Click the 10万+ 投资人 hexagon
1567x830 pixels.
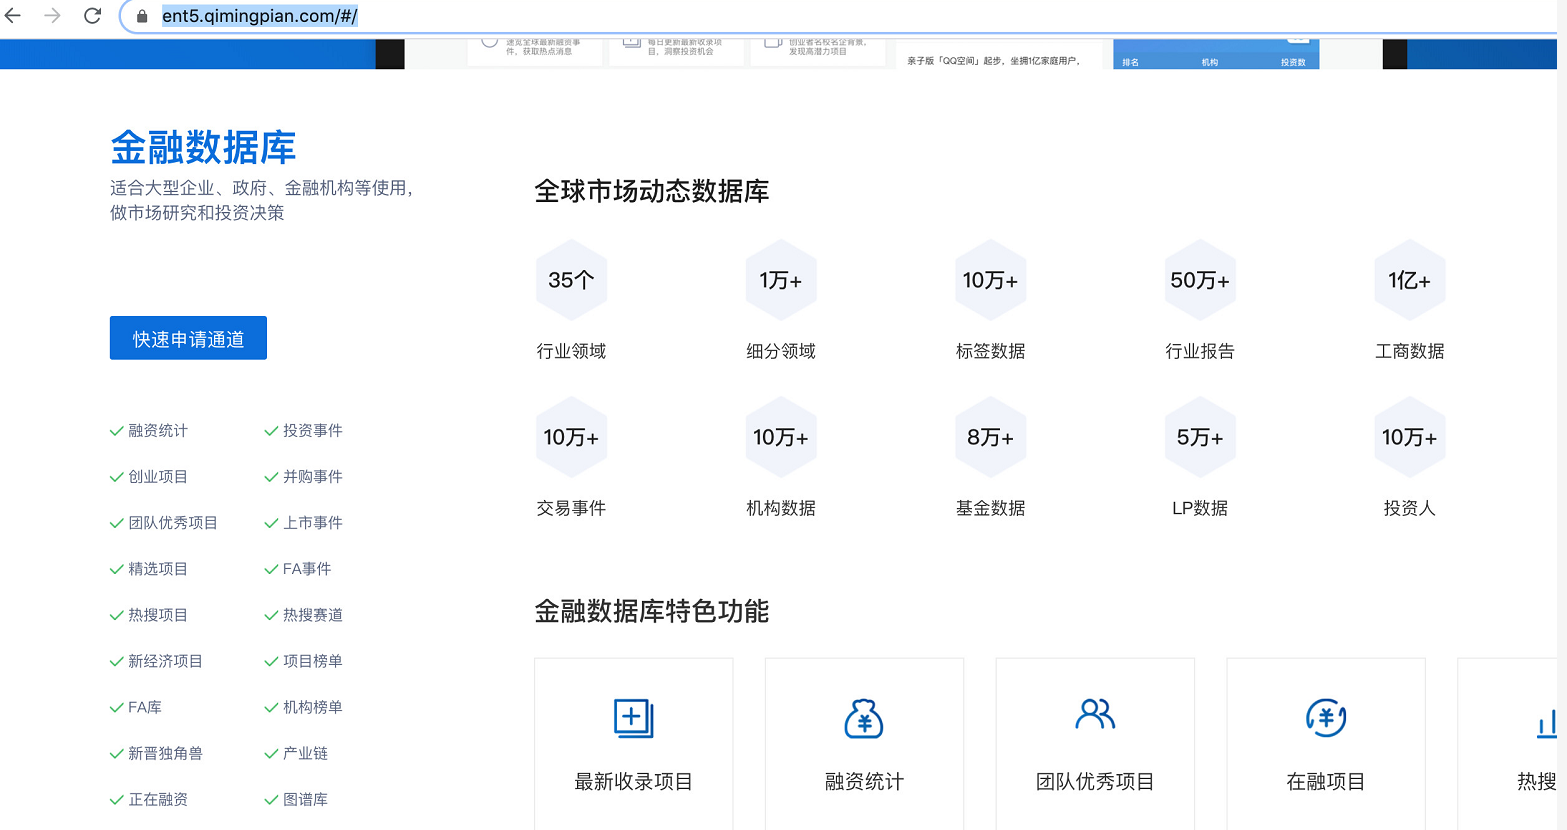[x=1409, y=437]
